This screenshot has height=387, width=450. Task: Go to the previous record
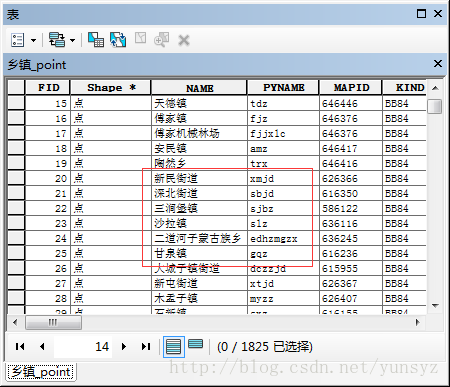point(42,346)
